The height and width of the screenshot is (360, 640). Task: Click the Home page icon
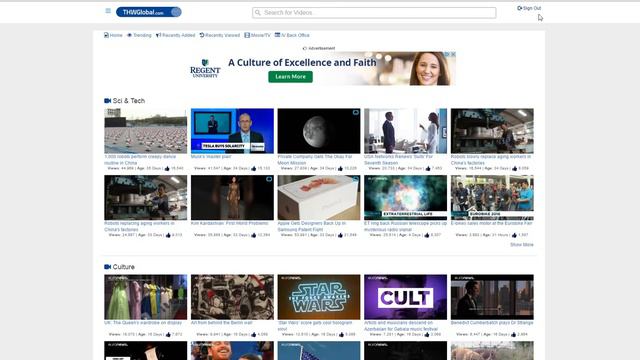(x=106, y=35)
